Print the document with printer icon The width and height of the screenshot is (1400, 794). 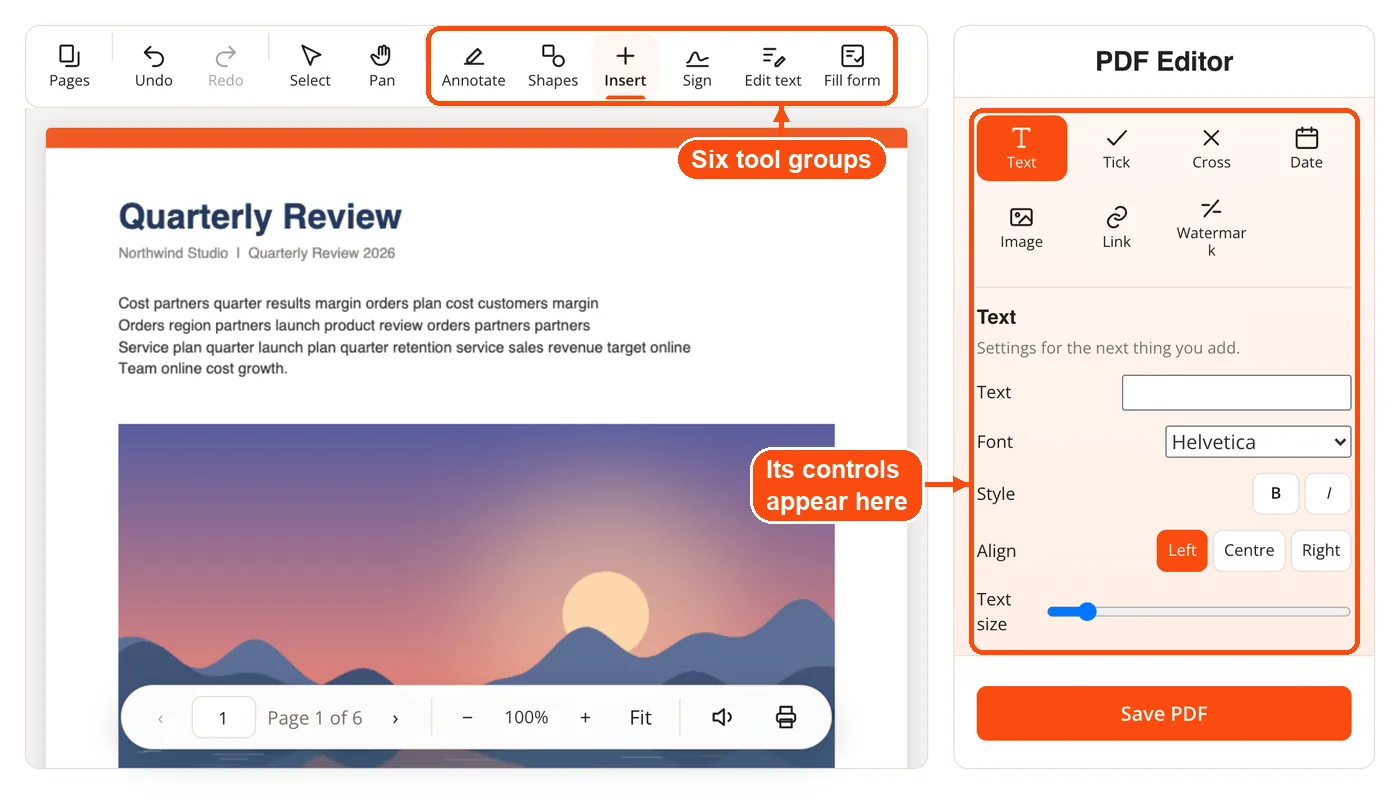tap(786, 718)
